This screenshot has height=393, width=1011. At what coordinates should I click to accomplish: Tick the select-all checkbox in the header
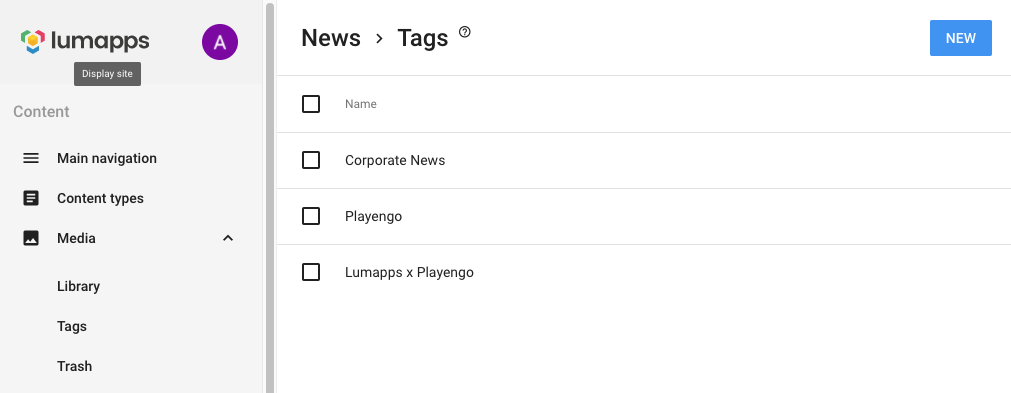click(x=311, y=104)
